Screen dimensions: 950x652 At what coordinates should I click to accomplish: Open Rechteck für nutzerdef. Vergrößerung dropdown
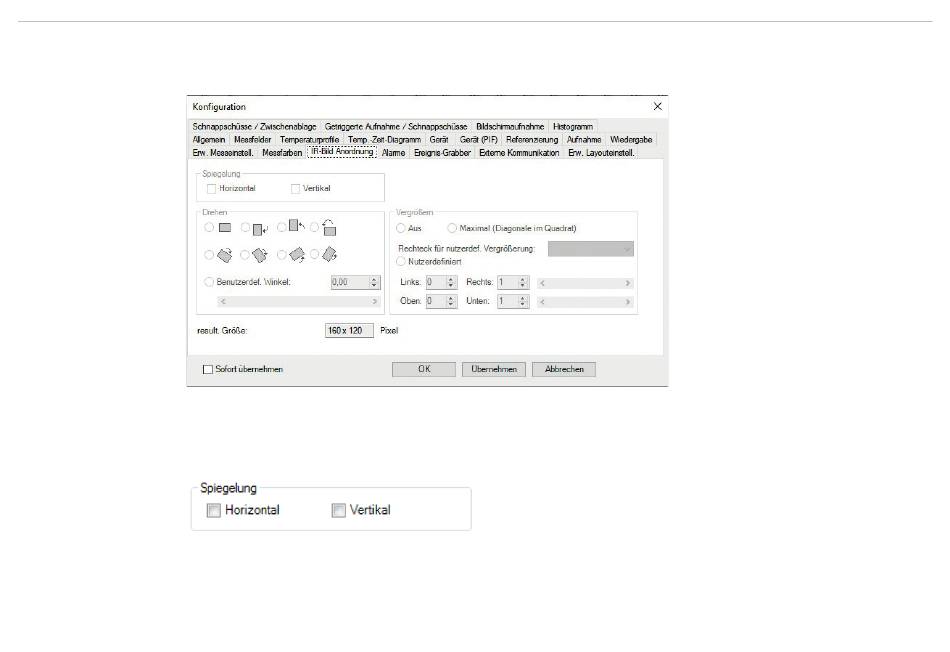tap(591, 248)
